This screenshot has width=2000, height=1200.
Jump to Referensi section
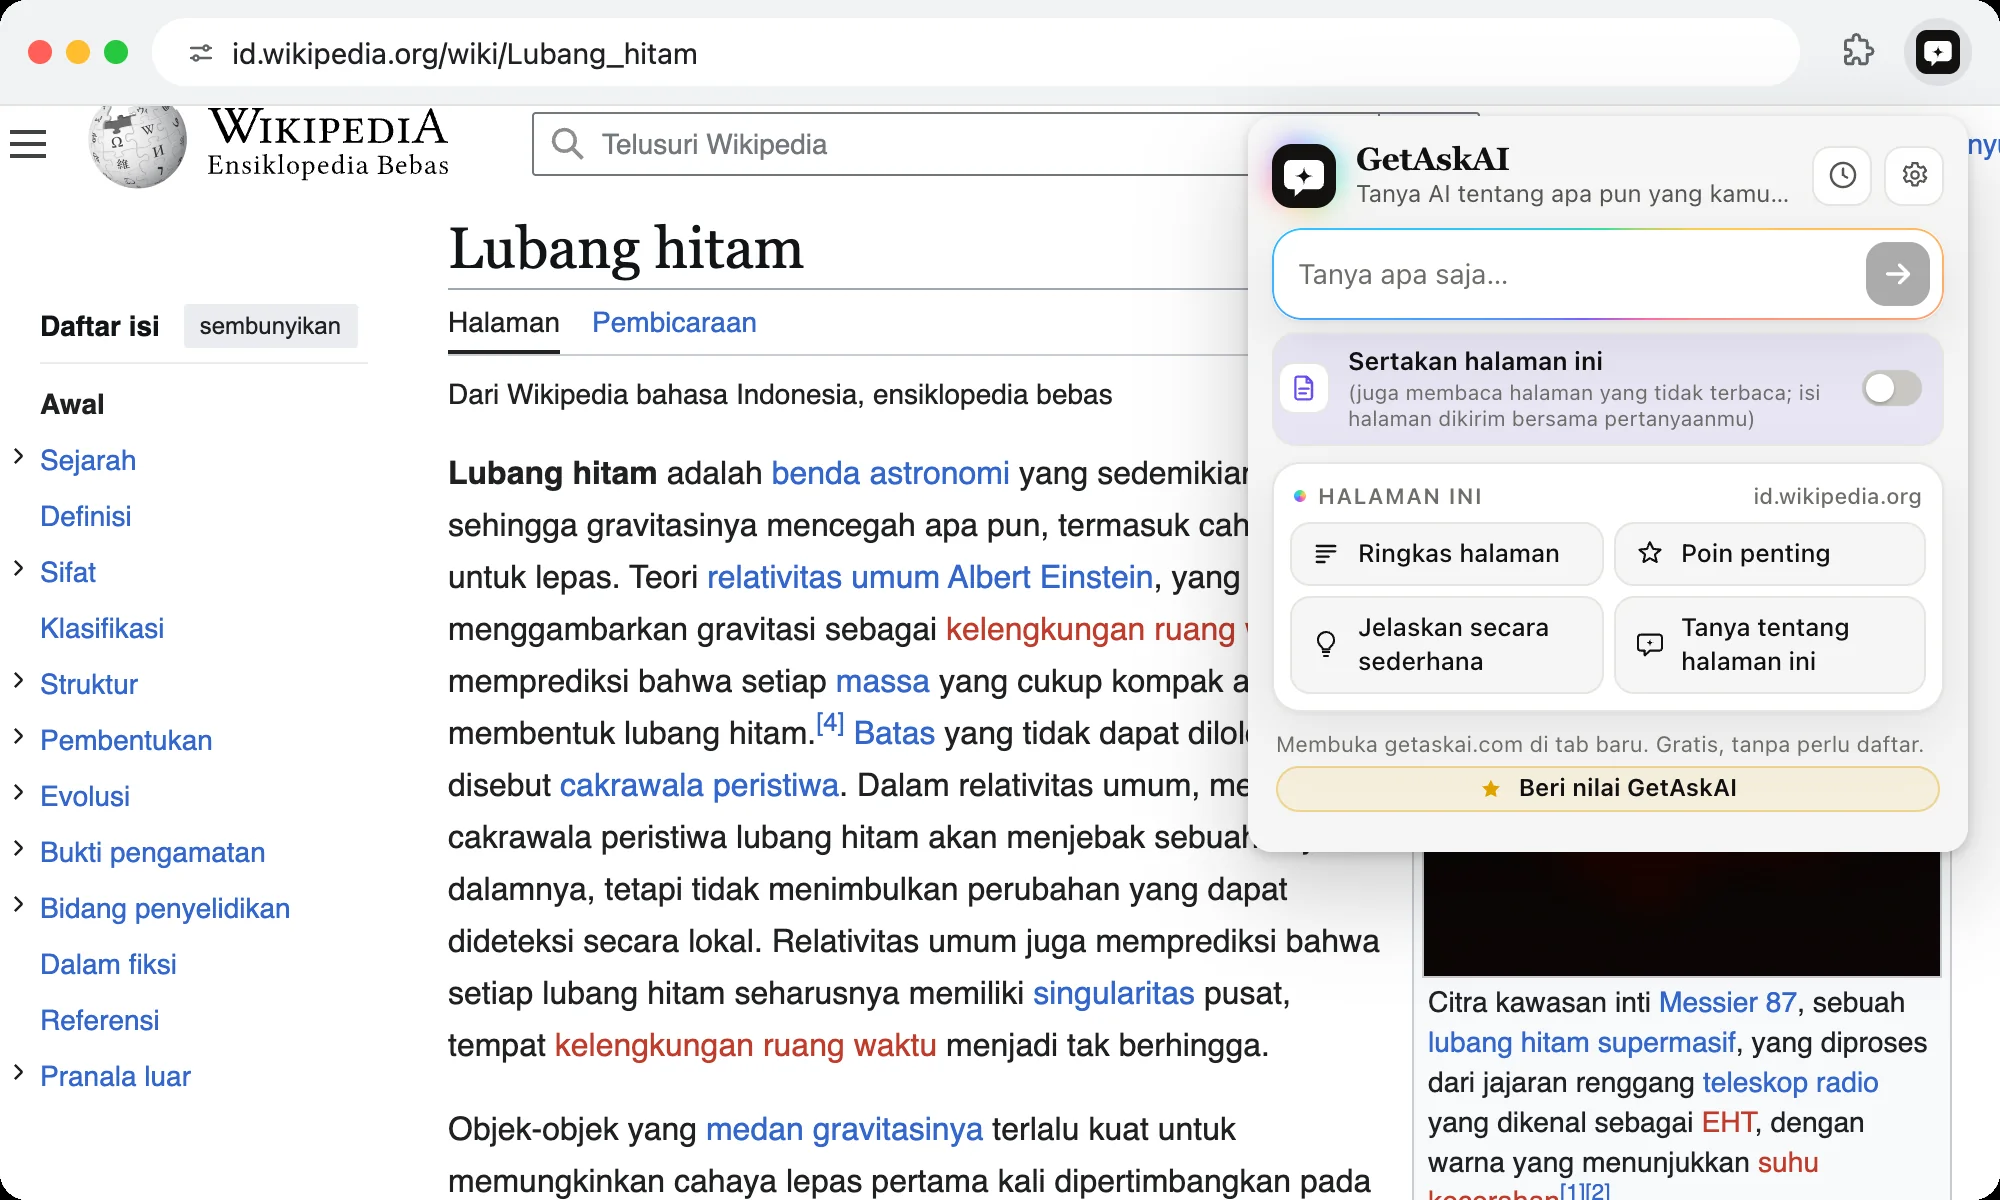[100, 1020]
